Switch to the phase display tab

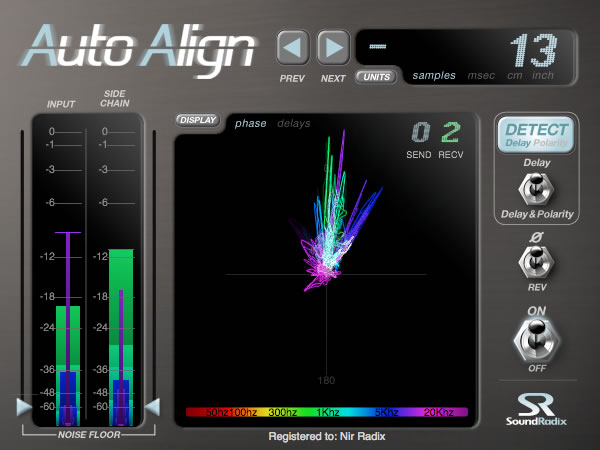tap(250, 123)
